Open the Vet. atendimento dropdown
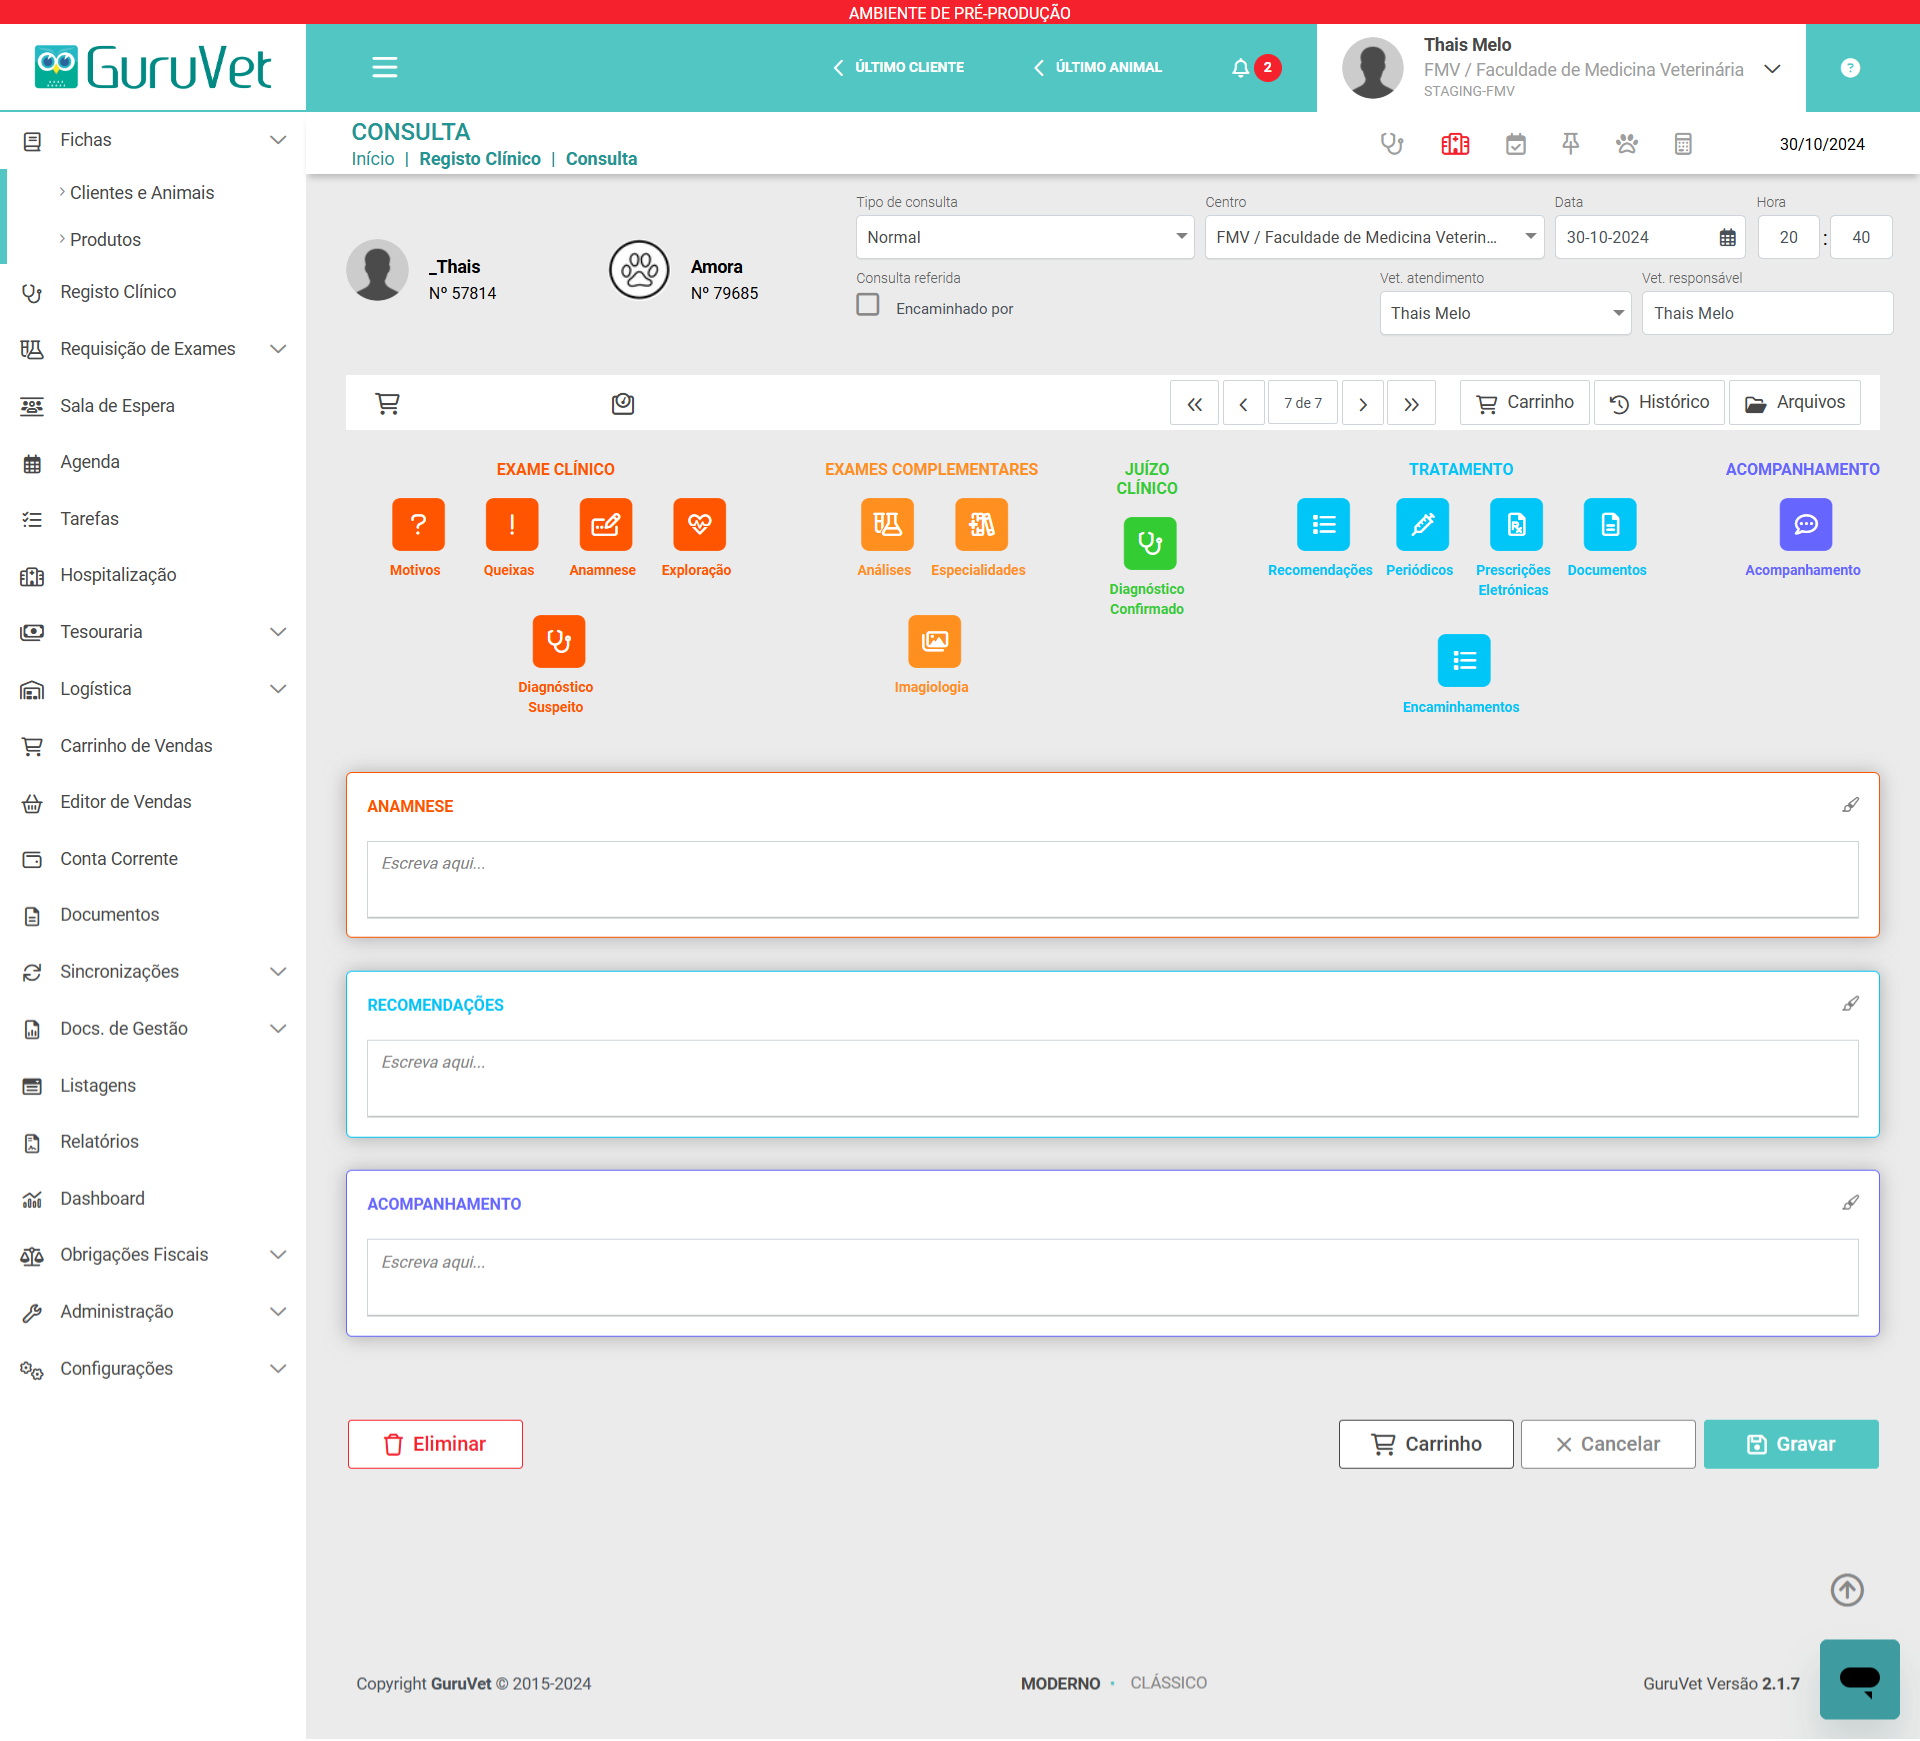 pos(1504,313)
